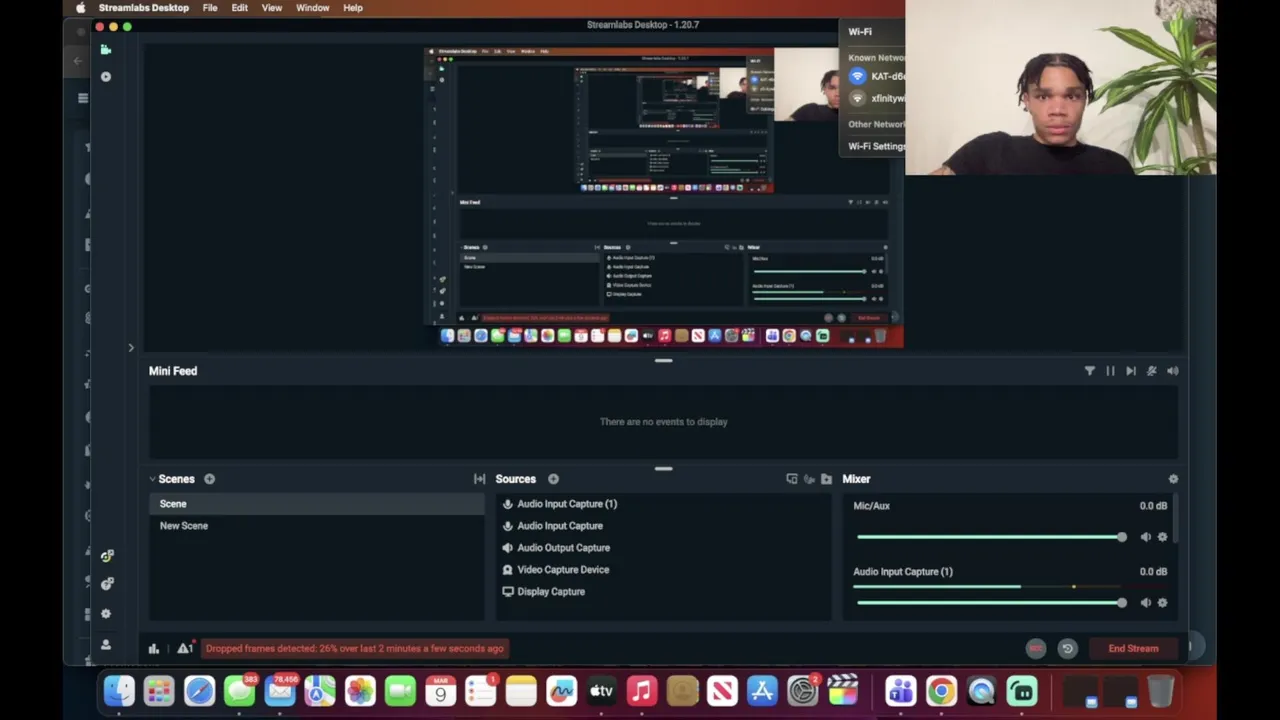Select the Video Capture Device source
Screen dimensions: 1280x720
coord(663,570)
